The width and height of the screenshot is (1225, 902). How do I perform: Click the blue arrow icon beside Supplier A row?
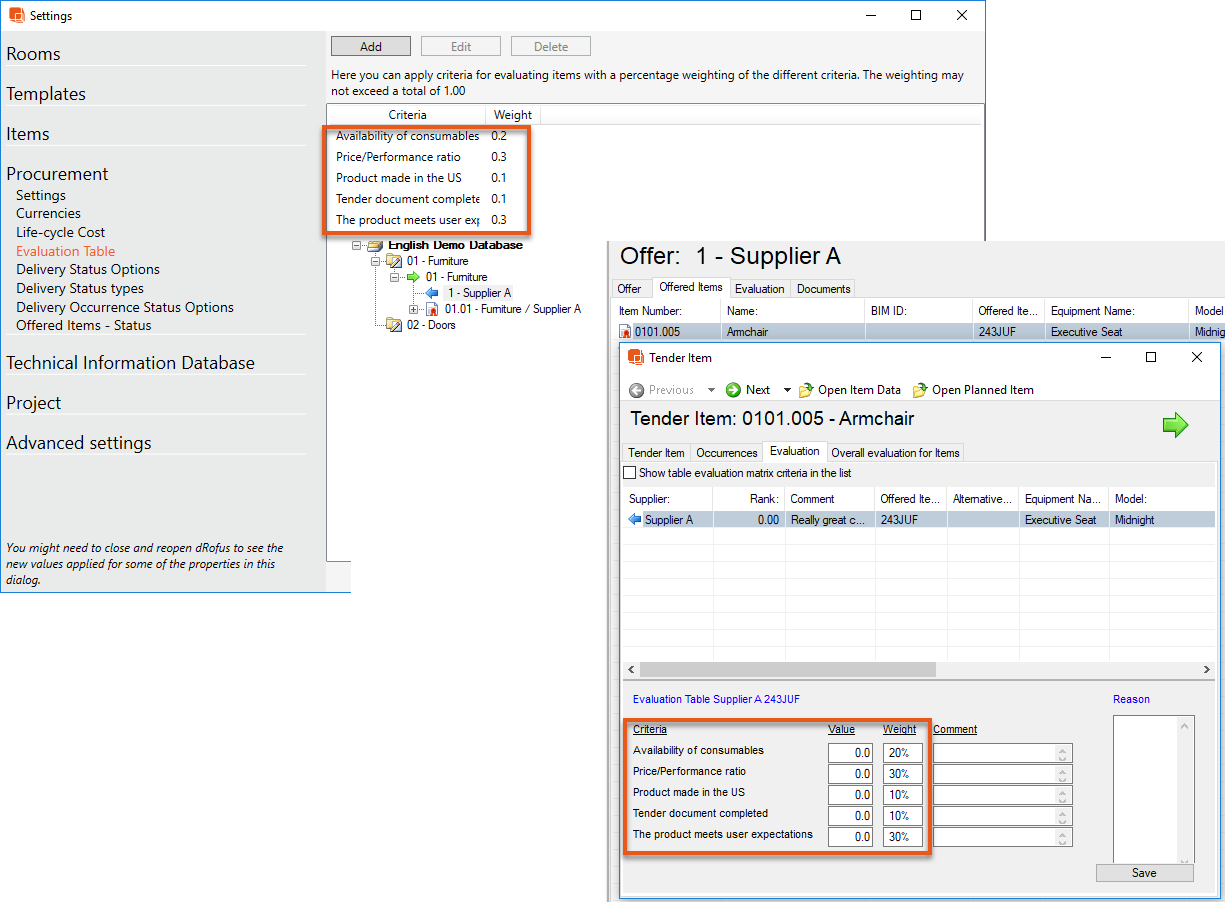point(634,520)
